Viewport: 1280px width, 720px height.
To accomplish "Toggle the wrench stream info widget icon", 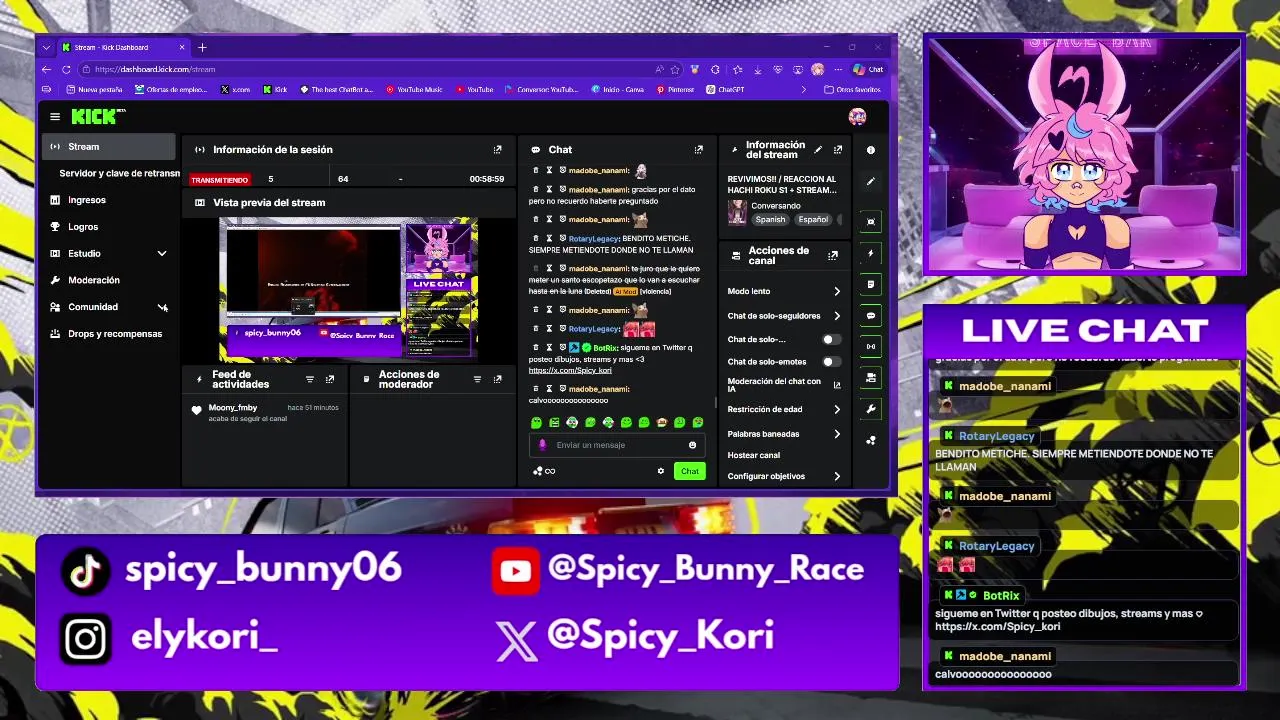I will 871,409.
